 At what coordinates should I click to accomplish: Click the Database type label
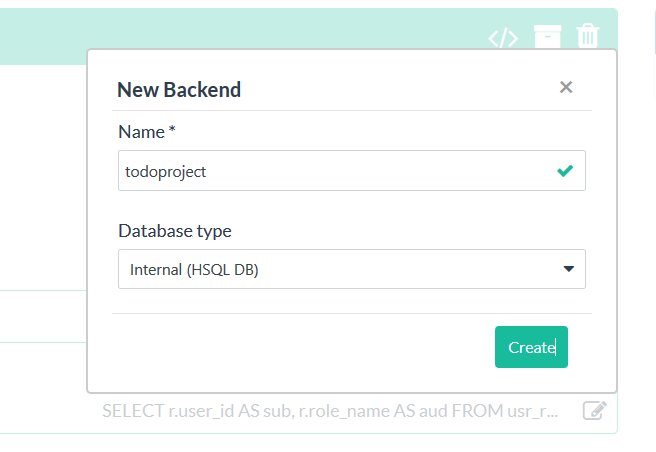click(175, 231)
